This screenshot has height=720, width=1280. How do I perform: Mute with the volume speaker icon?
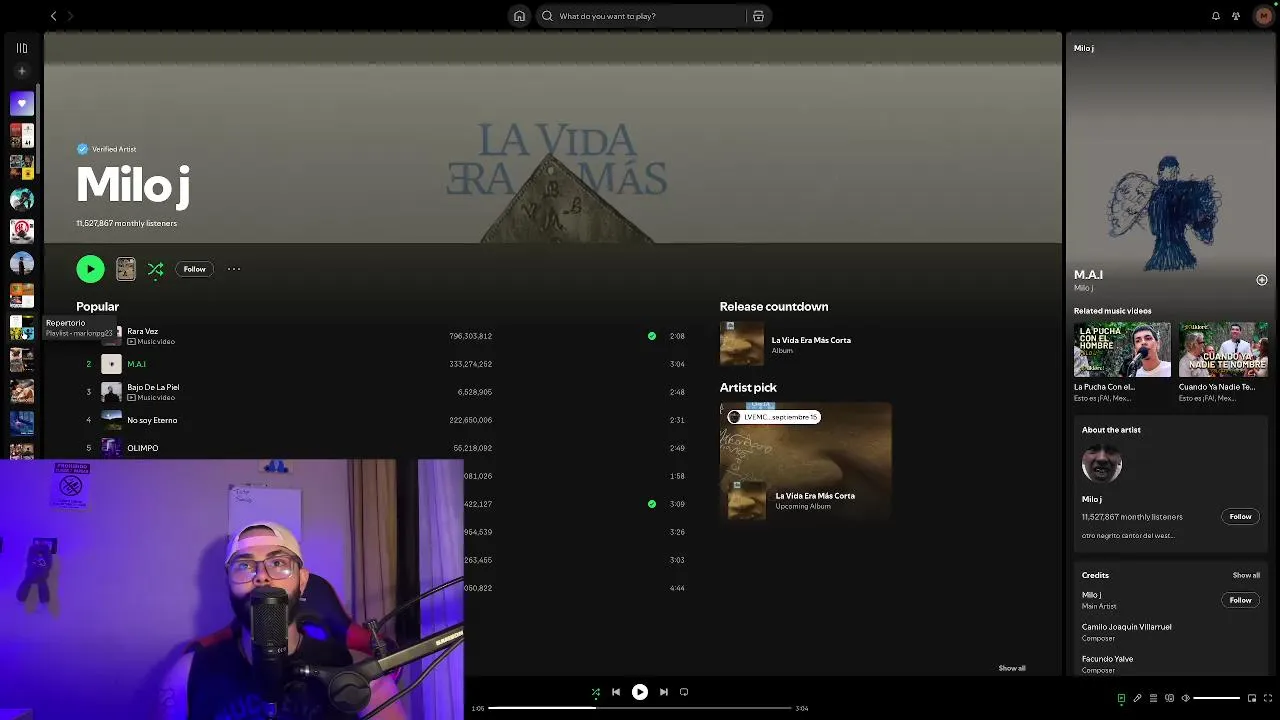pyautogui.click(x=1185, y=698)
